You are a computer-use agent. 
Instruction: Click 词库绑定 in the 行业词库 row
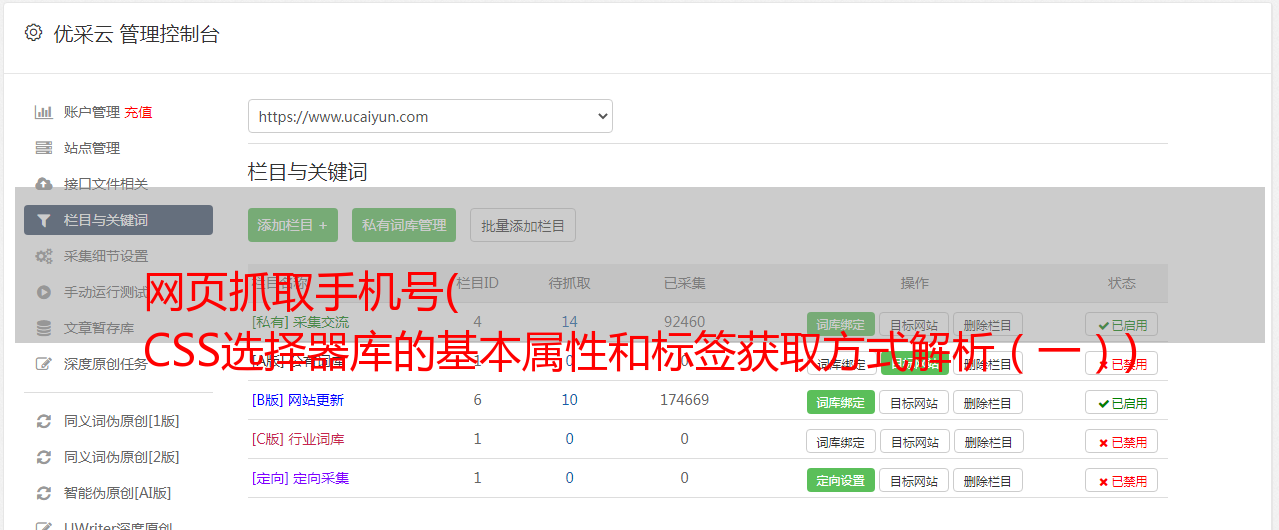point(841,441)
